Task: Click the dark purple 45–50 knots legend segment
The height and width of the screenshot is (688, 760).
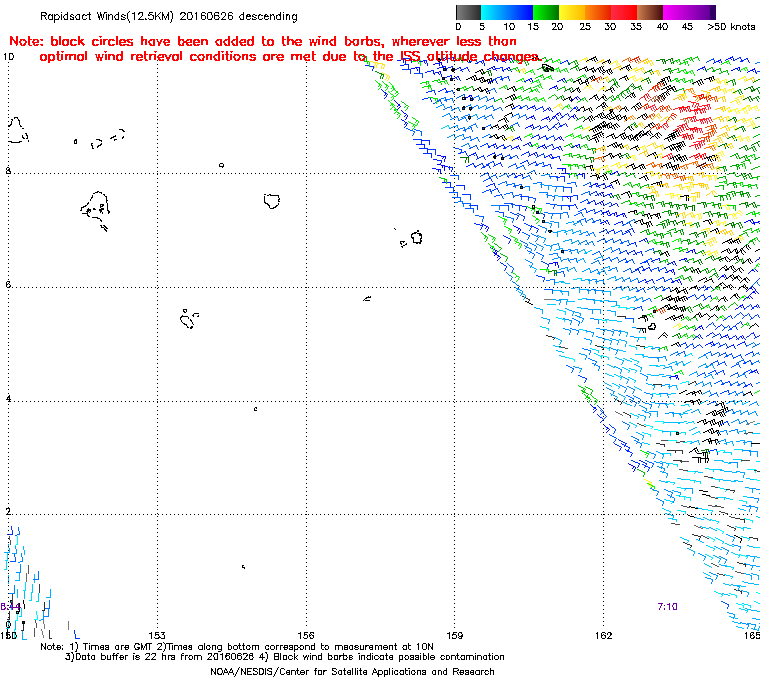Action: pyautogui.click(x=703, y=12)
